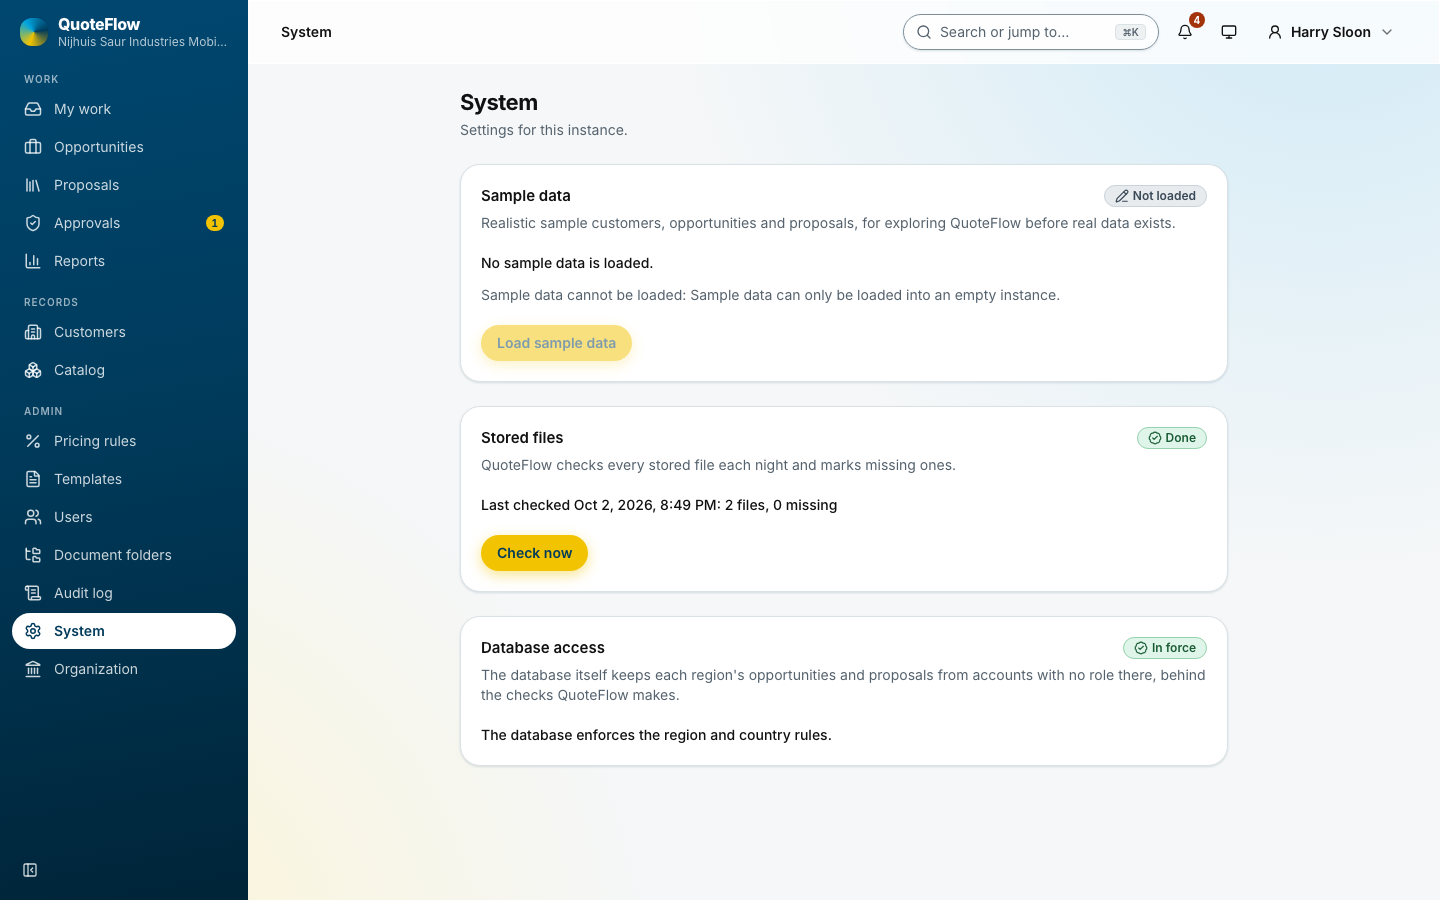Click the System page main heading
The image size is (1440, 900).
(499, 102)
